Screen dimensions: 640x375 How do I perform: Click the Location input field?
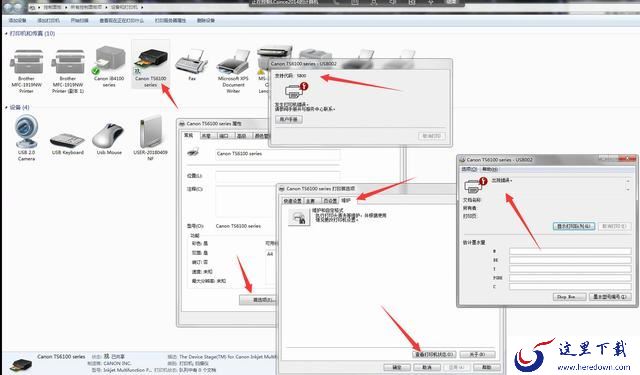tap(278, 176)
